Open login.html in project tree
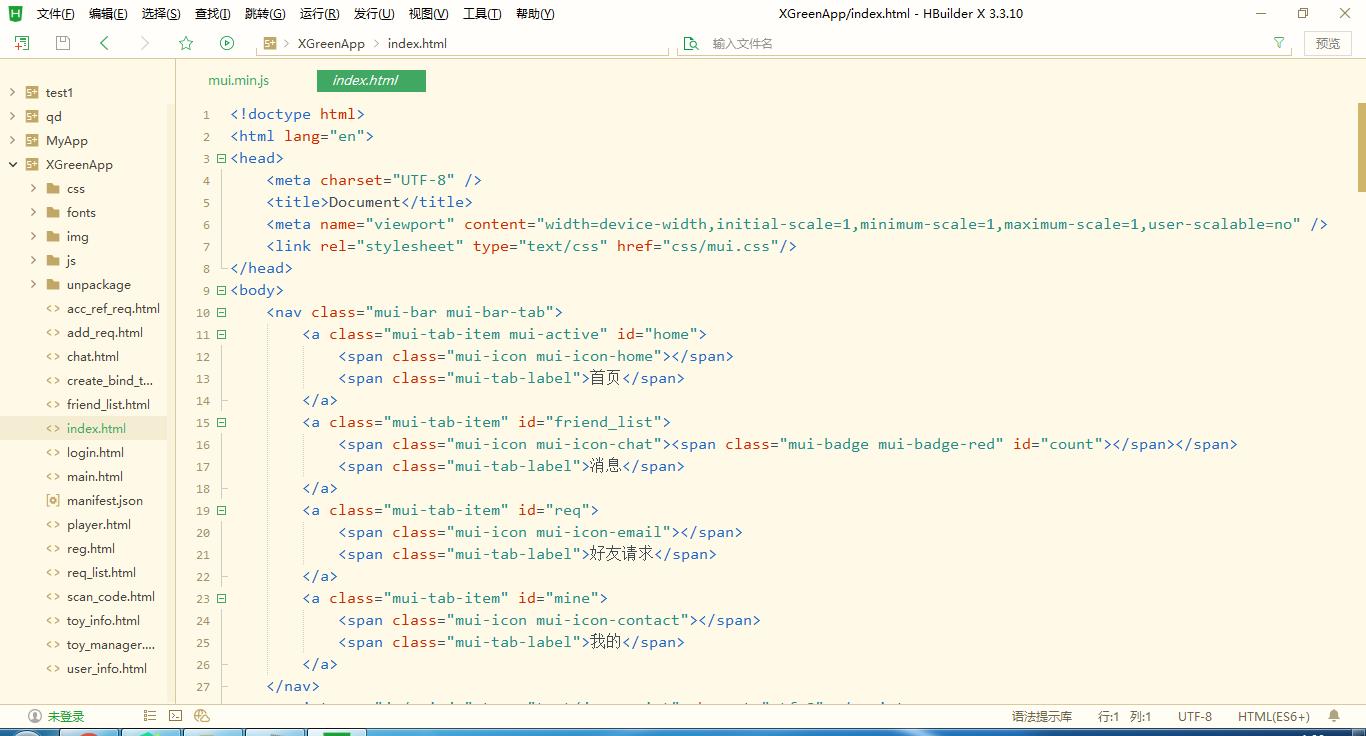The height and width of the screenshot is (736, 1366). click(x=95, y=452)
